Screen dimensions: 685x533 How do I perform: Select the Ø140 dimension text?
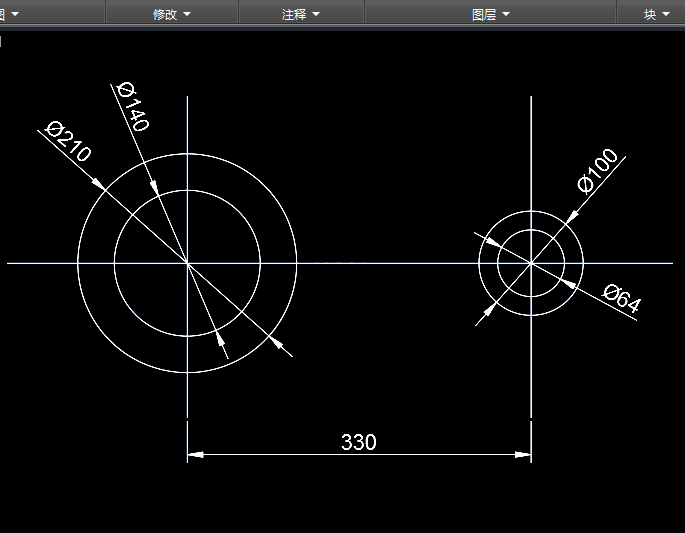coord(134,106)
